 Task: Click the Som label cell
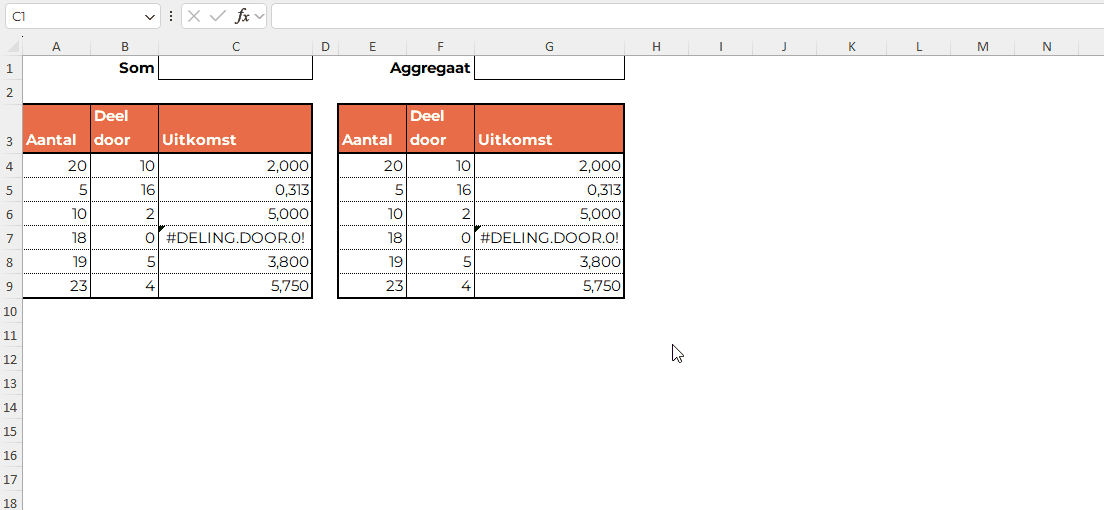[x=125, y=68]
